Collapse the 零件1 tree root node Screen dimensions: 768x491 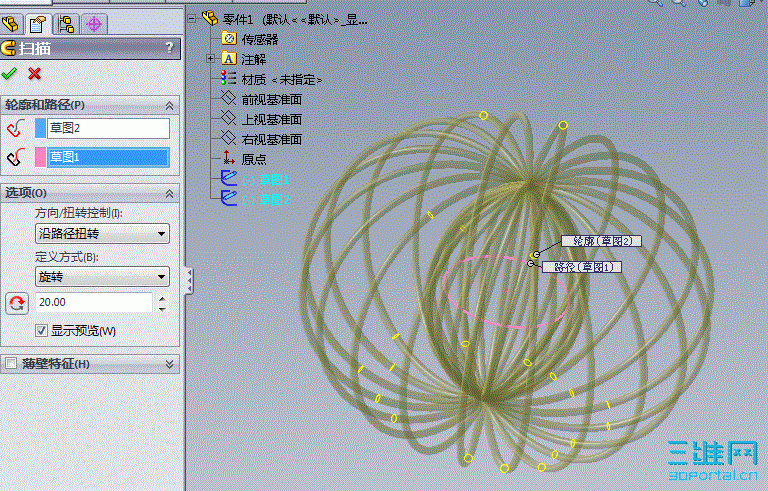click(192, 19)
